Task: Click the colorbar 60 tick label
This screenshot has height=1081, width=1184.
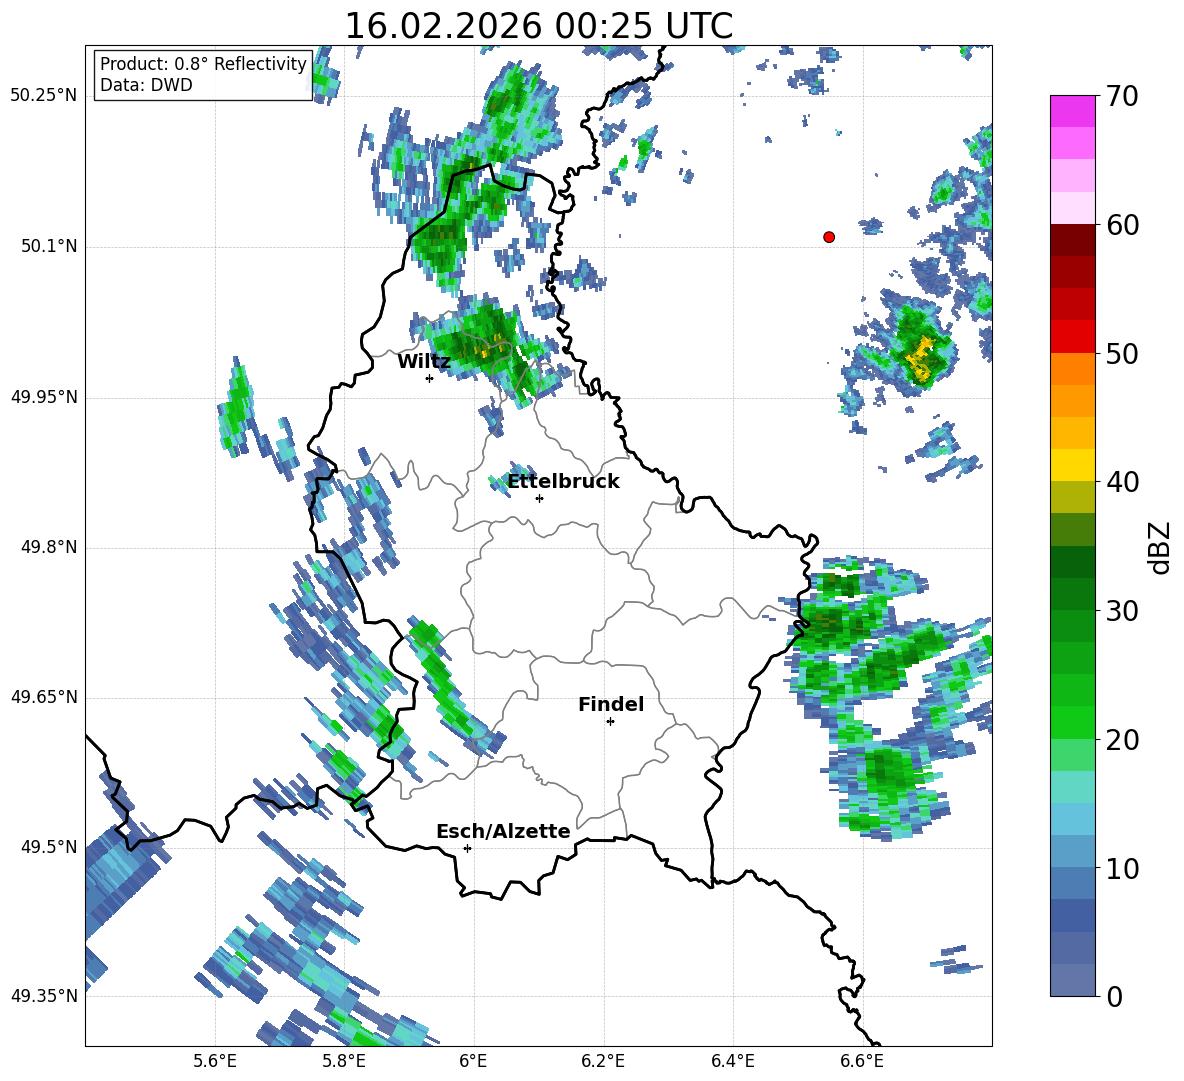Action: tap(1122, 225)
